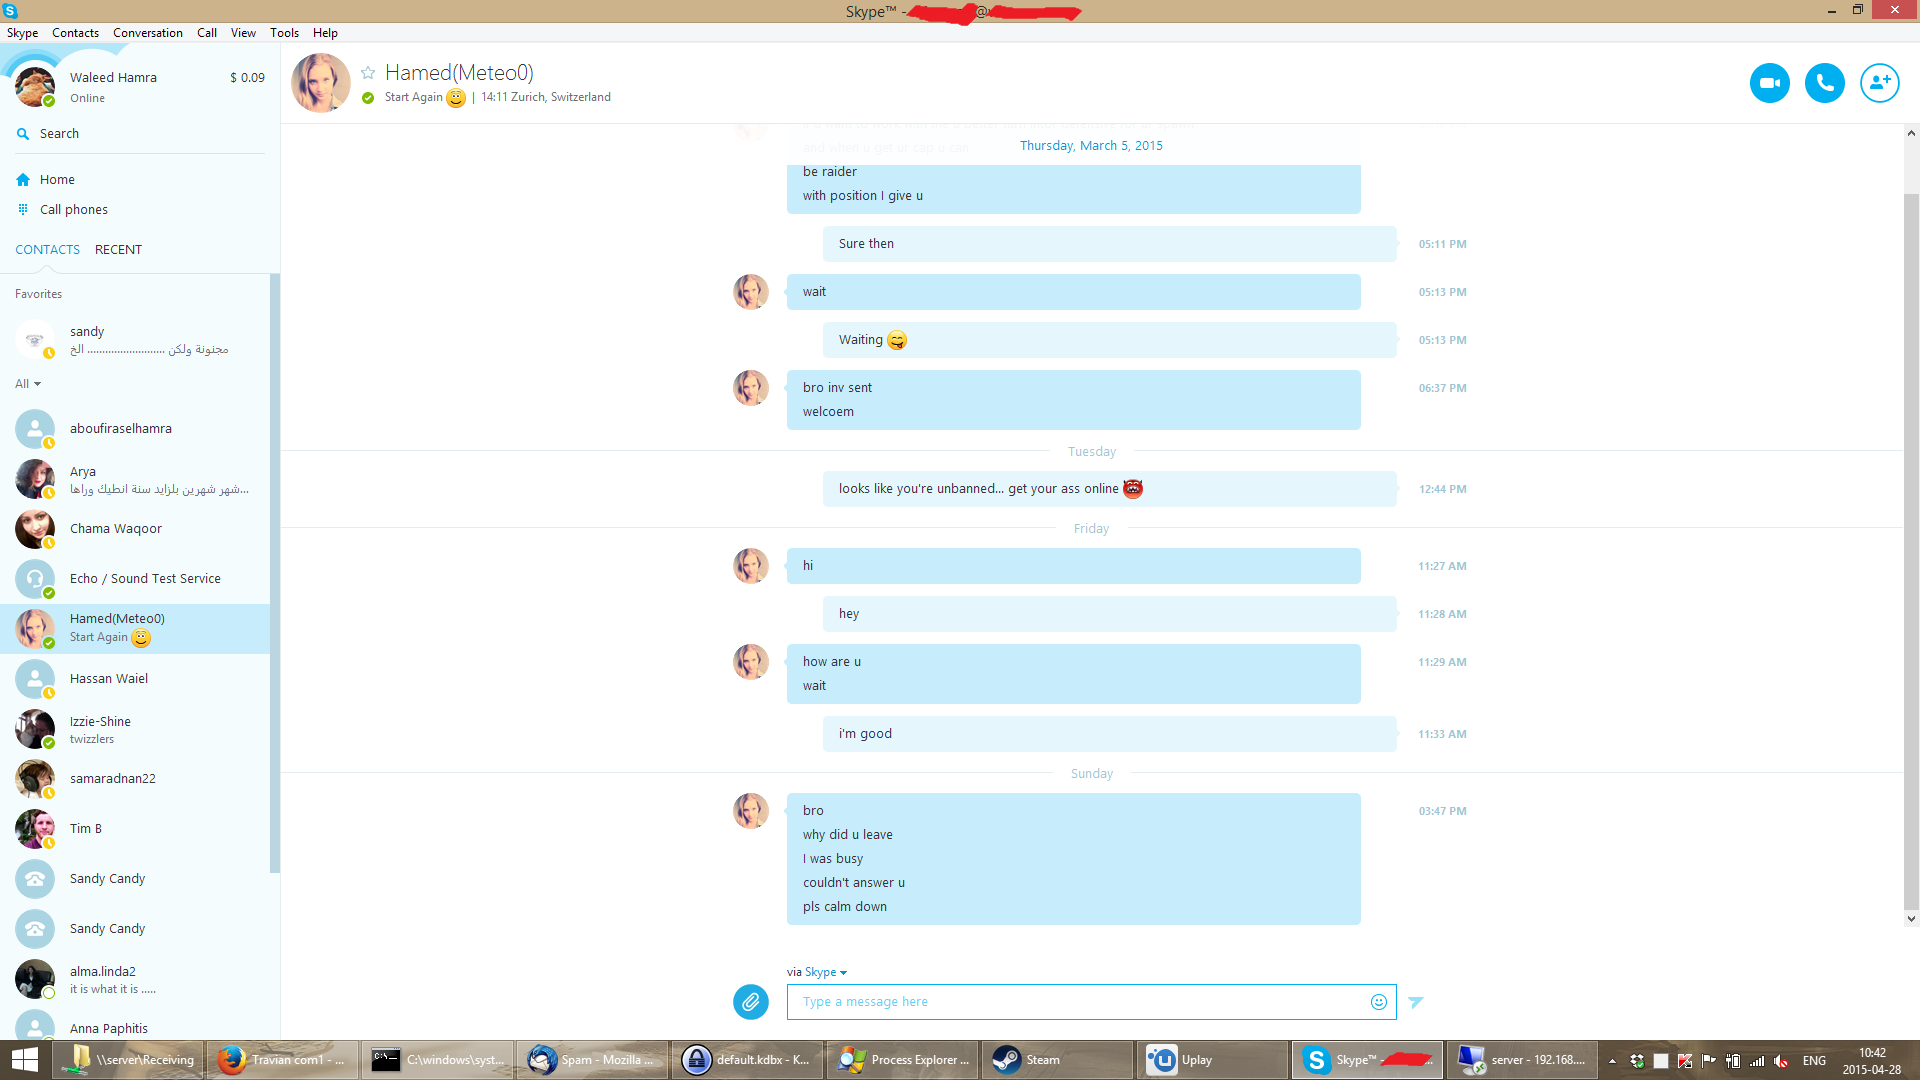Start a video call with Hamed
Image resolution: width=1920 pixels, height=1080 pixels.
tap(1769, 83)
